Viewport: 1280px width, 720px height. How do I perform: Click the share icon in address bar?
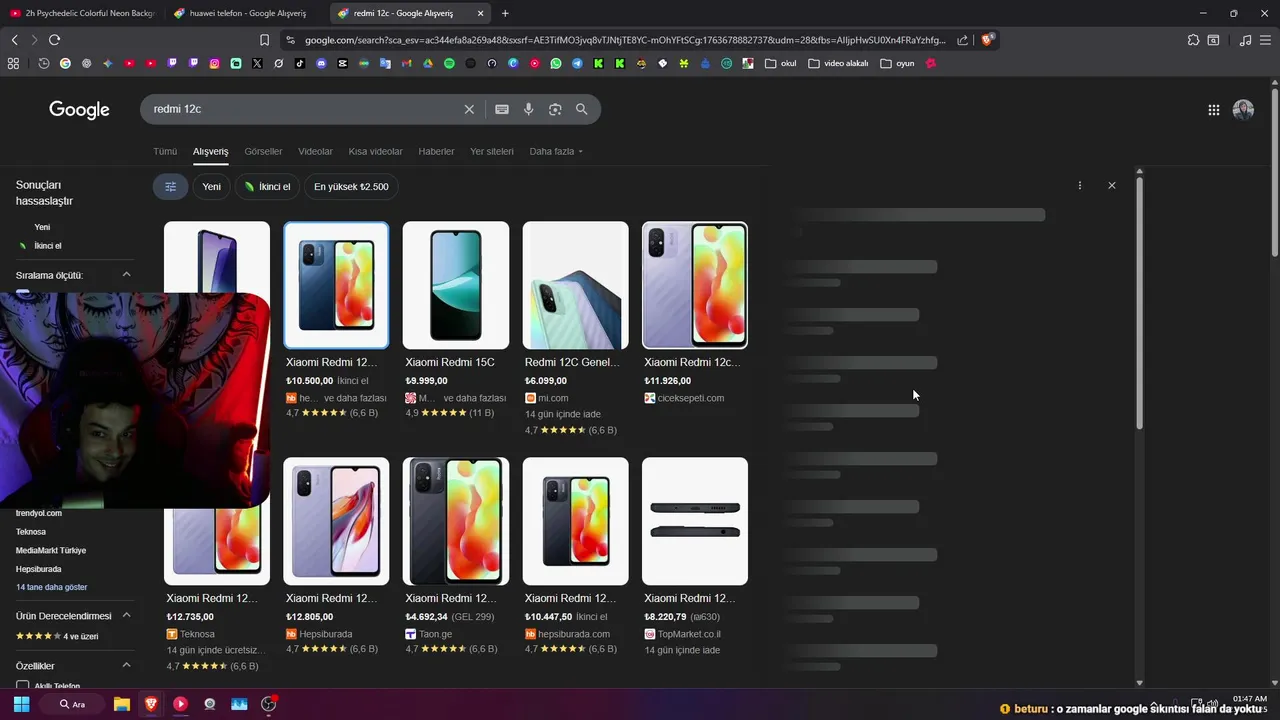coord(962,40)
